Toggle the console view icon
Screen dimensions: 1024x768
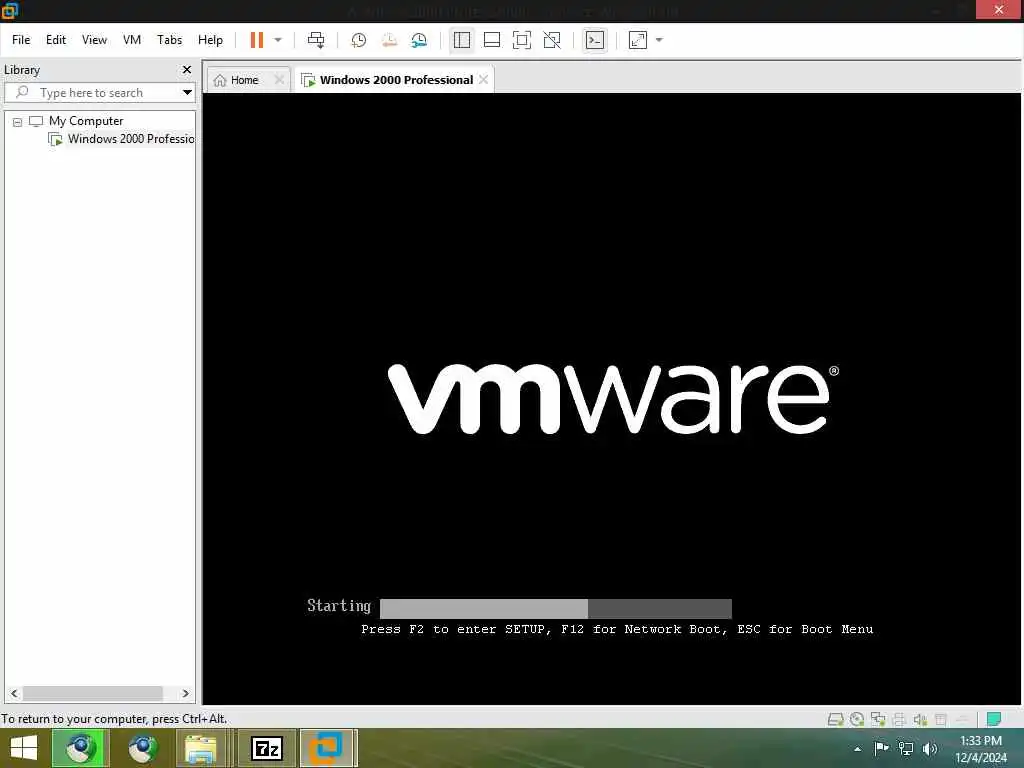tap(594, 40)
